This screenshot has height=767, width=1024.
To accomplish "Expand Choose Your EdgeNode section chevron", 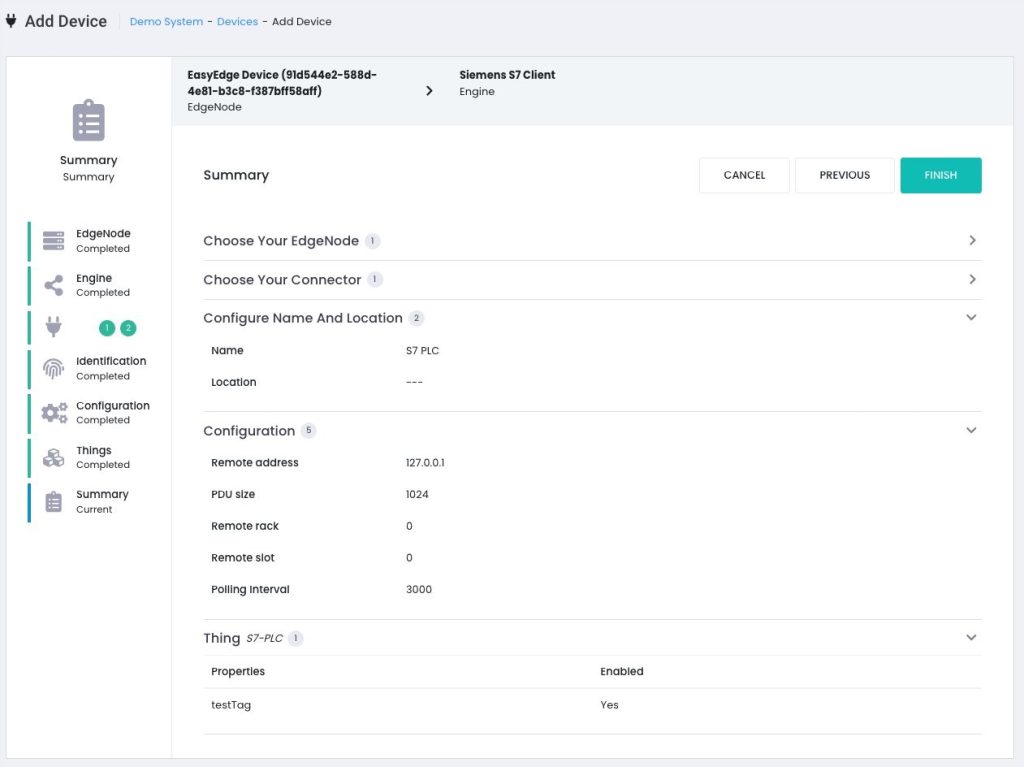I will tap(972, 240).
